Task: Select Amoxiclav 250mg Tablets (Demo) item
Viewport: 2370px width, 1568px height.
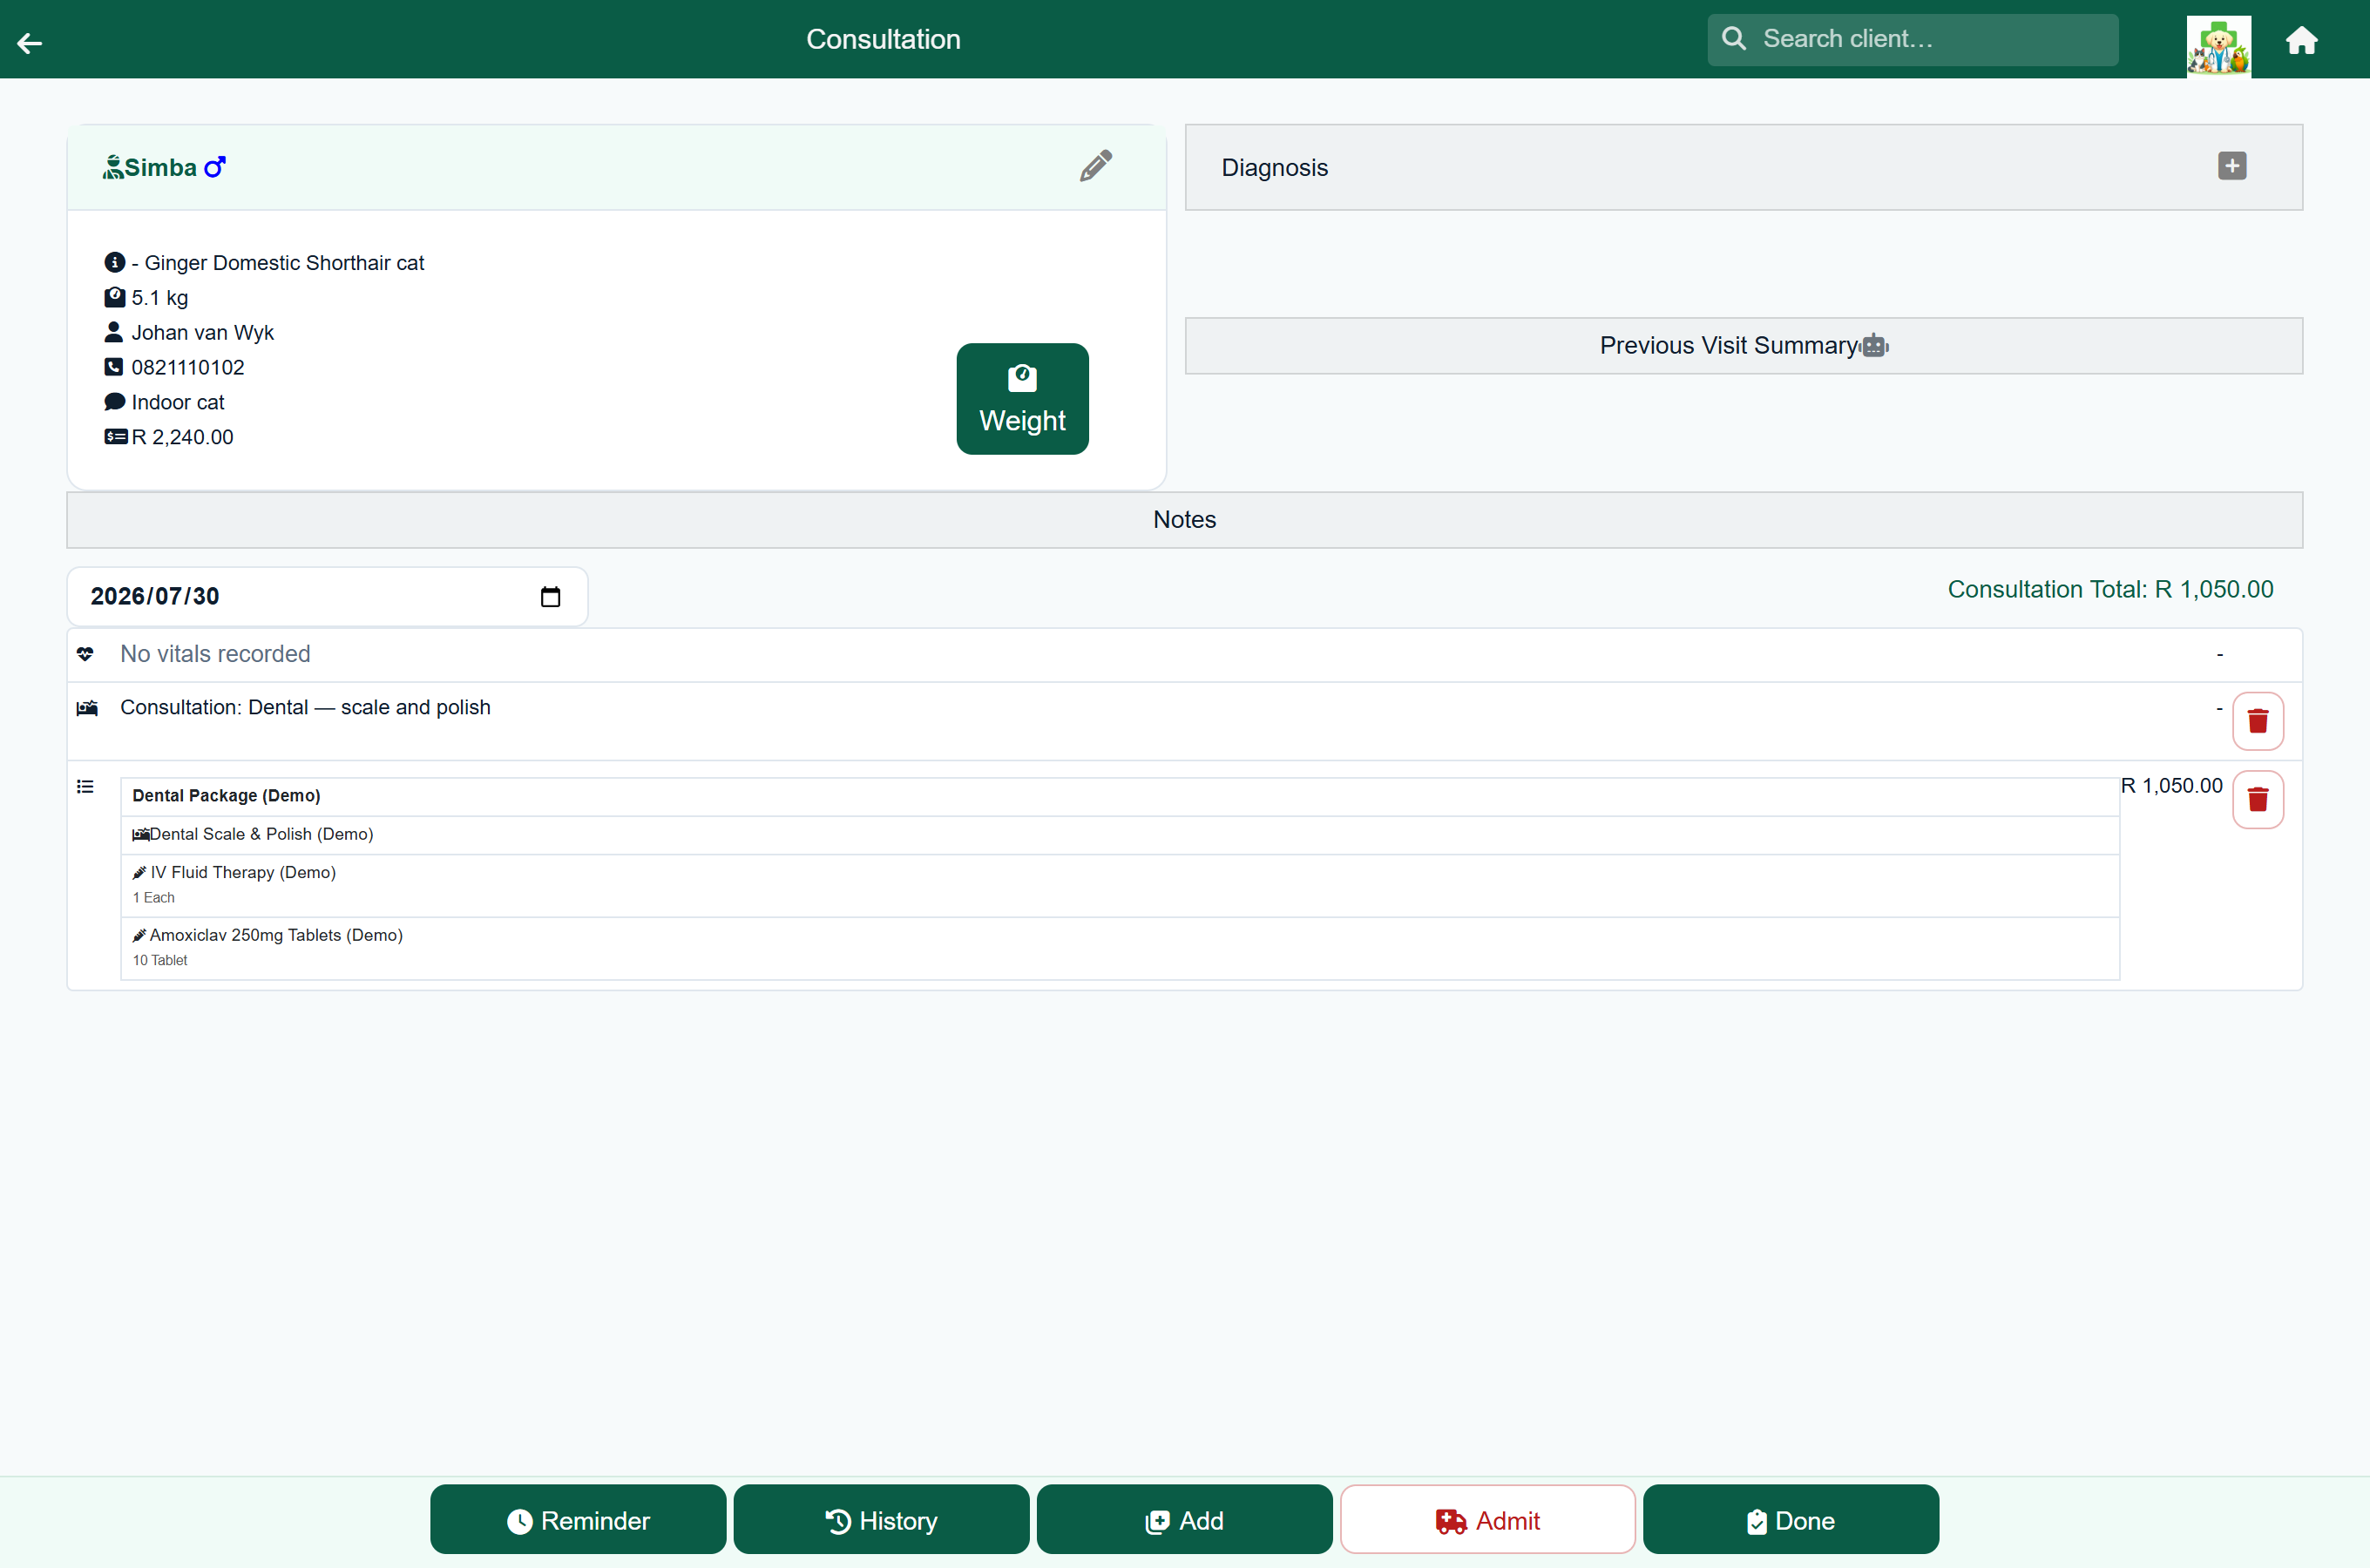Action: click(1119, 948)
